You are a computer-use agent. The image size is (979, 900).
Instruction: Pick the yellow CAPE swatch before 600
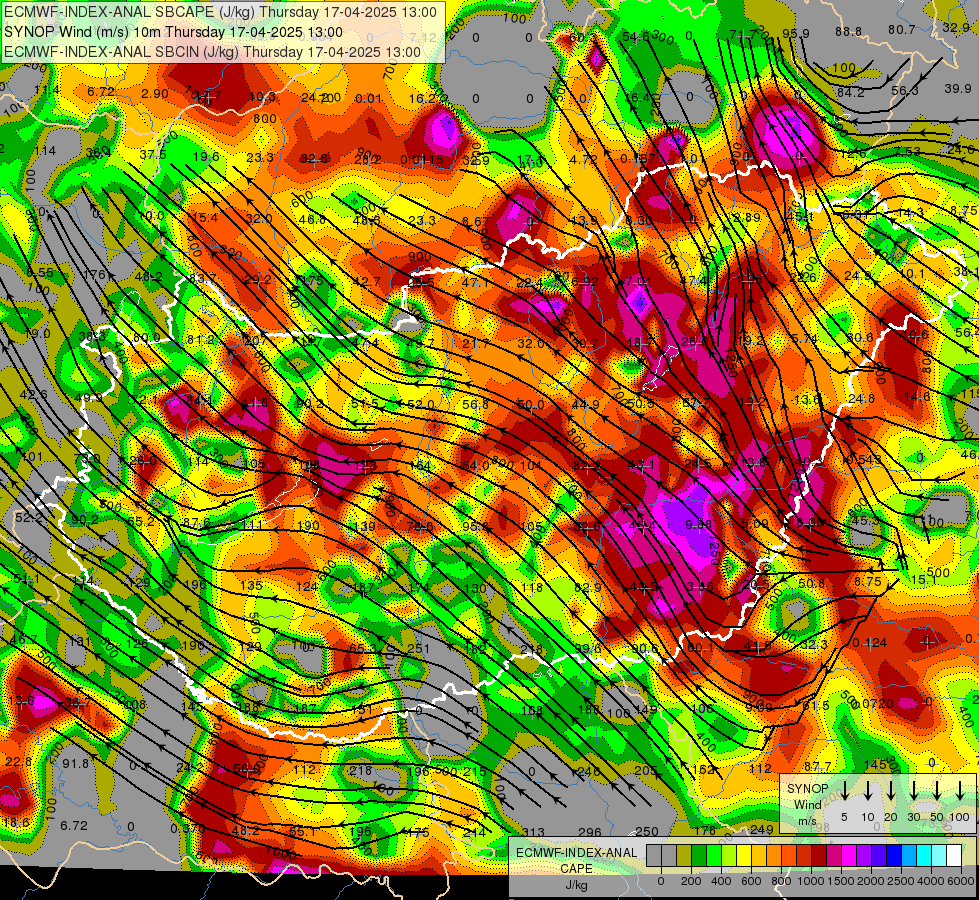pos(744,855)
